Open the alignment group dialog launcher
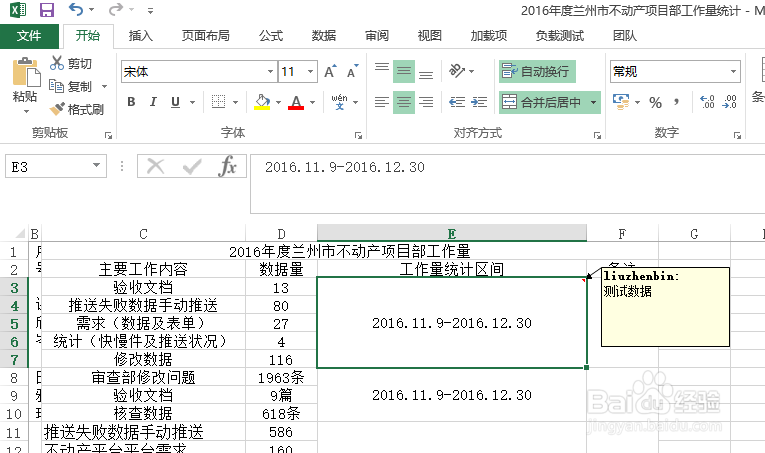Screen dimensions: 765x453 tap(597, 136)
